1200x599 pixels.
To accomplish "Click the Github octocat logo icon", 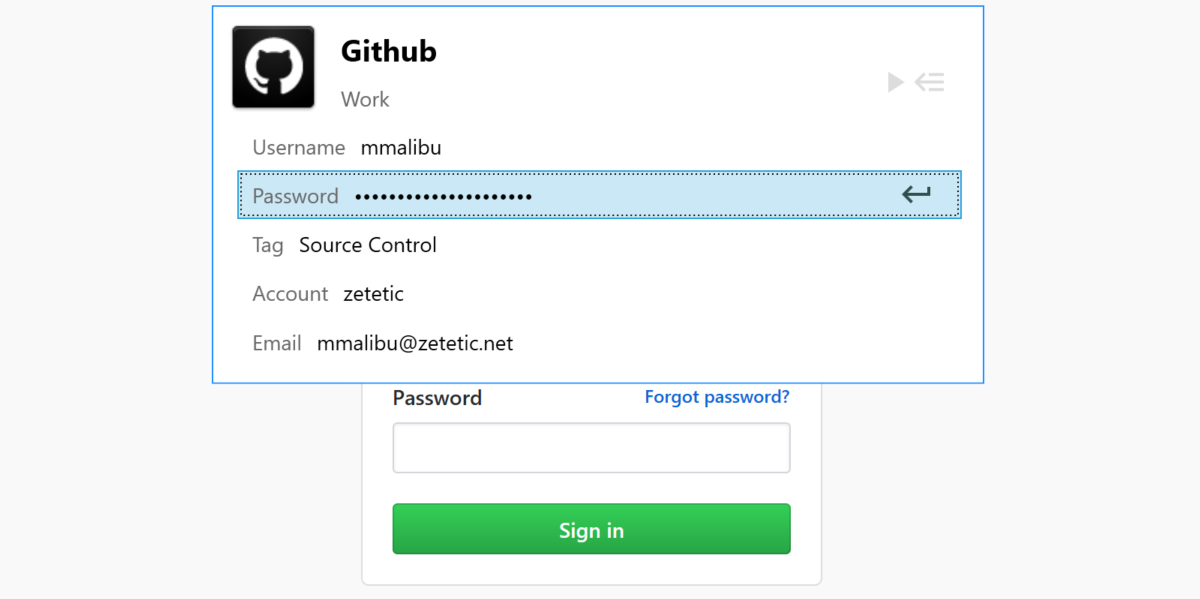I will [273, 67].
